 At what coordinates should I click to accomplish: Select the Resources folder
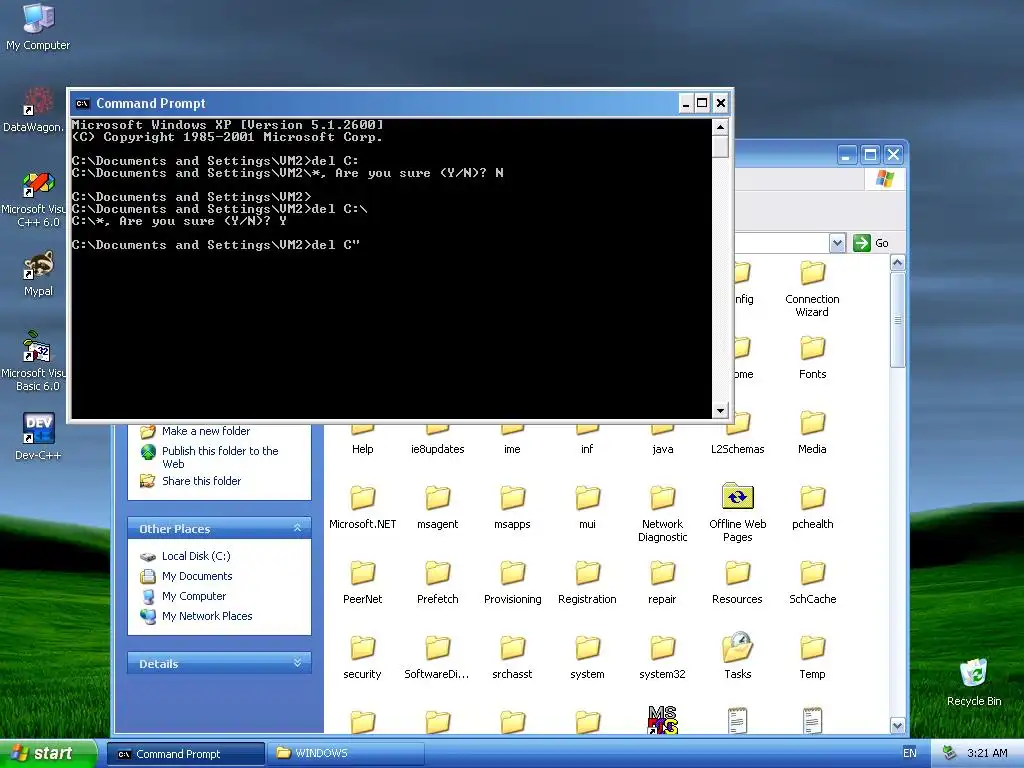tap(737, 583)
